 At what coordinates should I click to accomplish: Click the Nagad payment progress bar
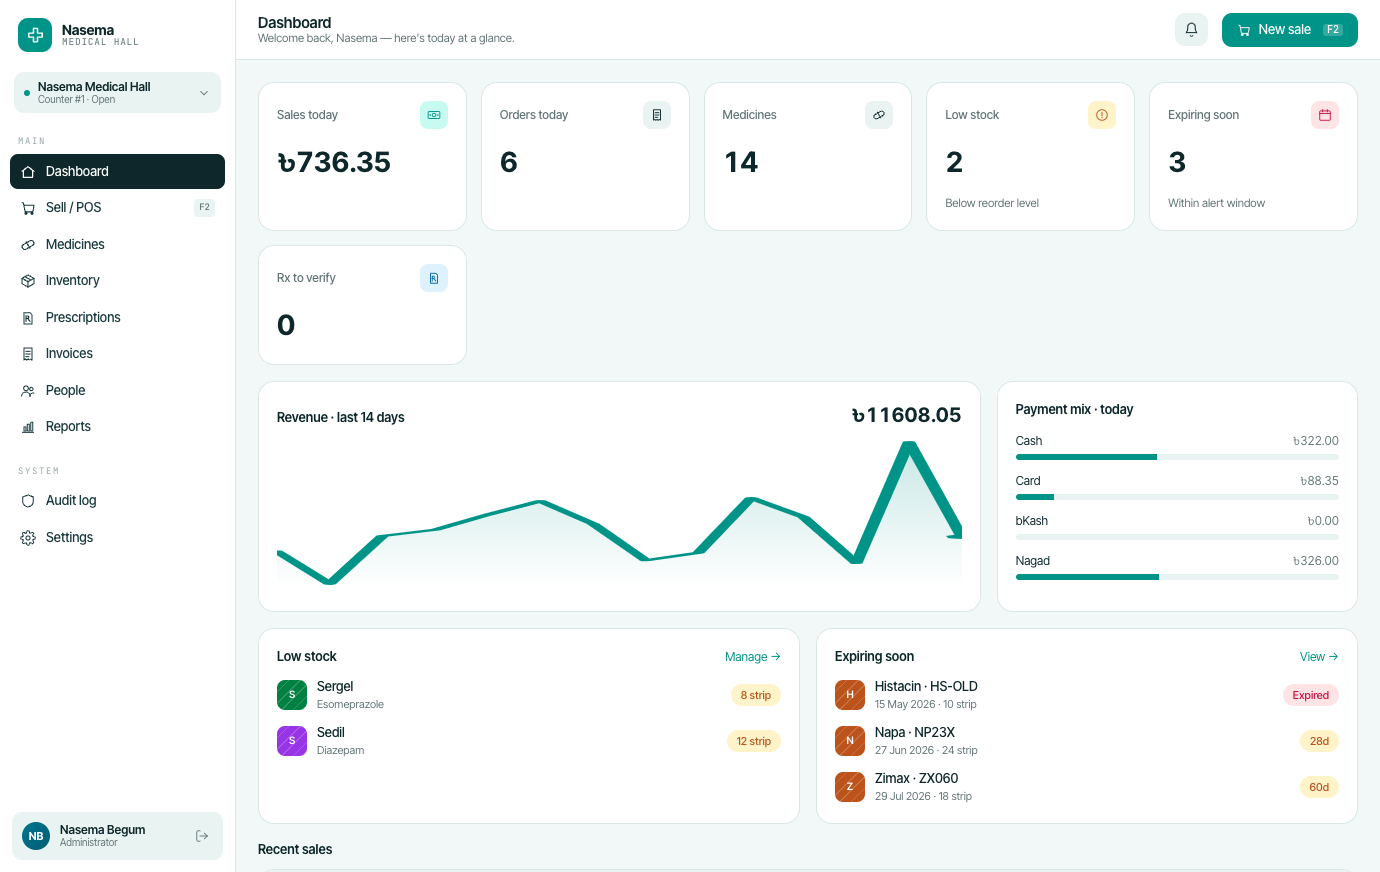coord(1177,577)
